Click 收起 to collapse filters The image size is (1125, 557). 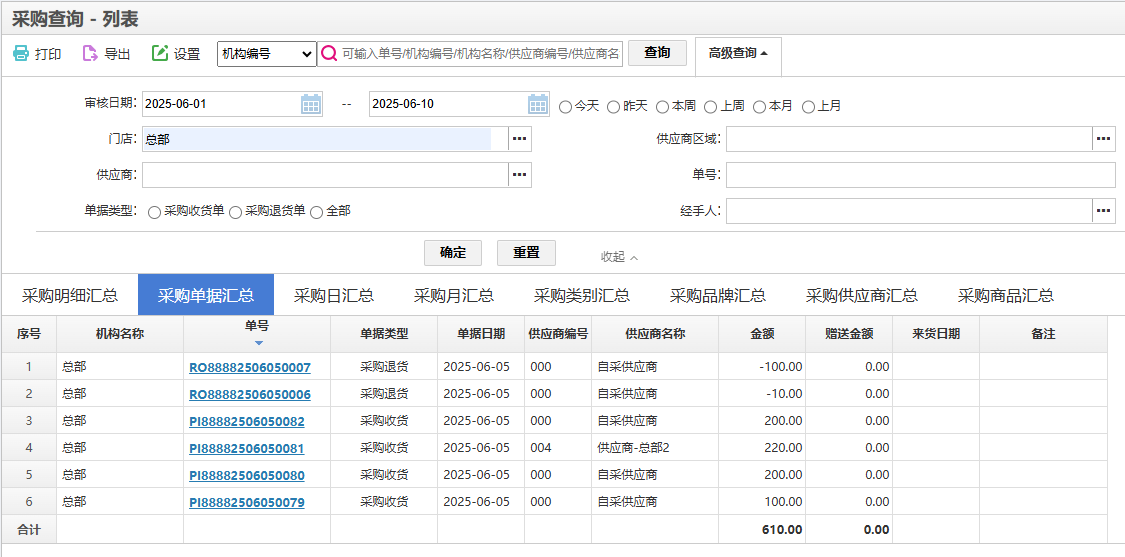(x=619, y=256)
